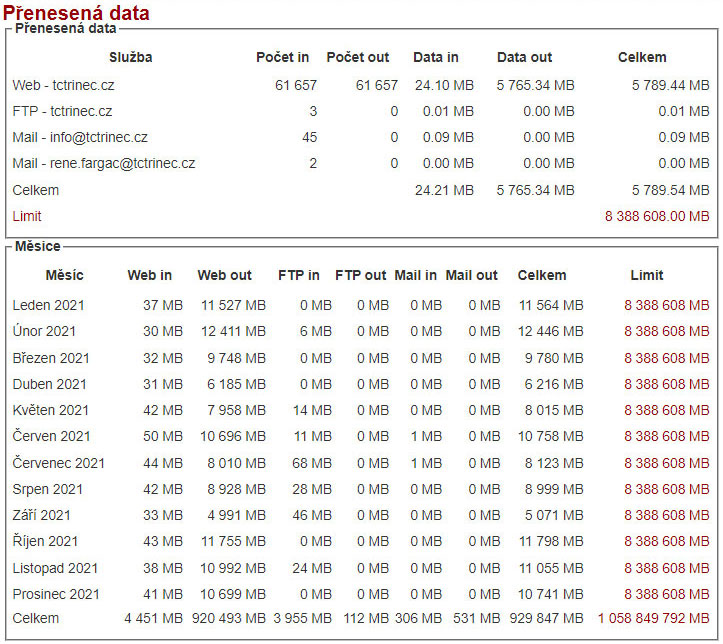Click the 12 411 MB Web out value for Únor
This screenshot has height=644, width=723.
[x=233, y=331]
